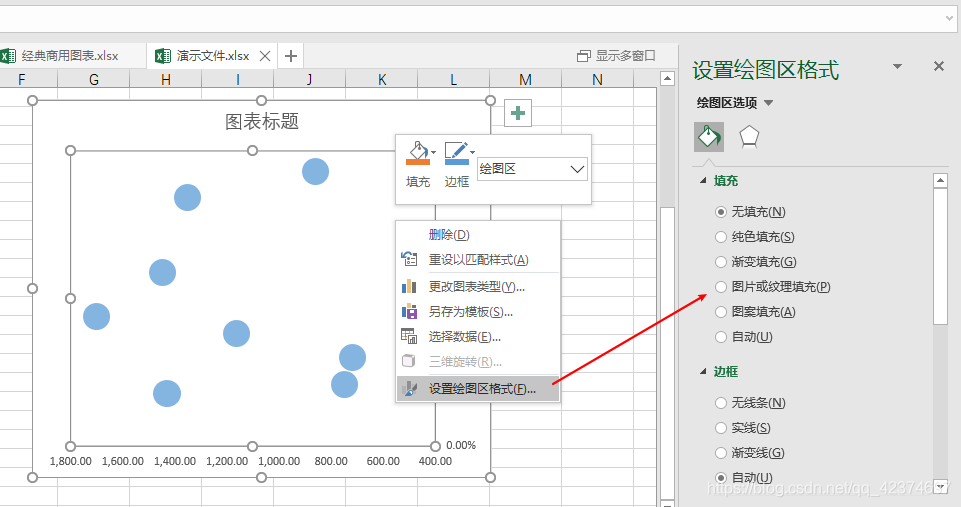Expand the formula bar chevron

[x=949, y=19]
